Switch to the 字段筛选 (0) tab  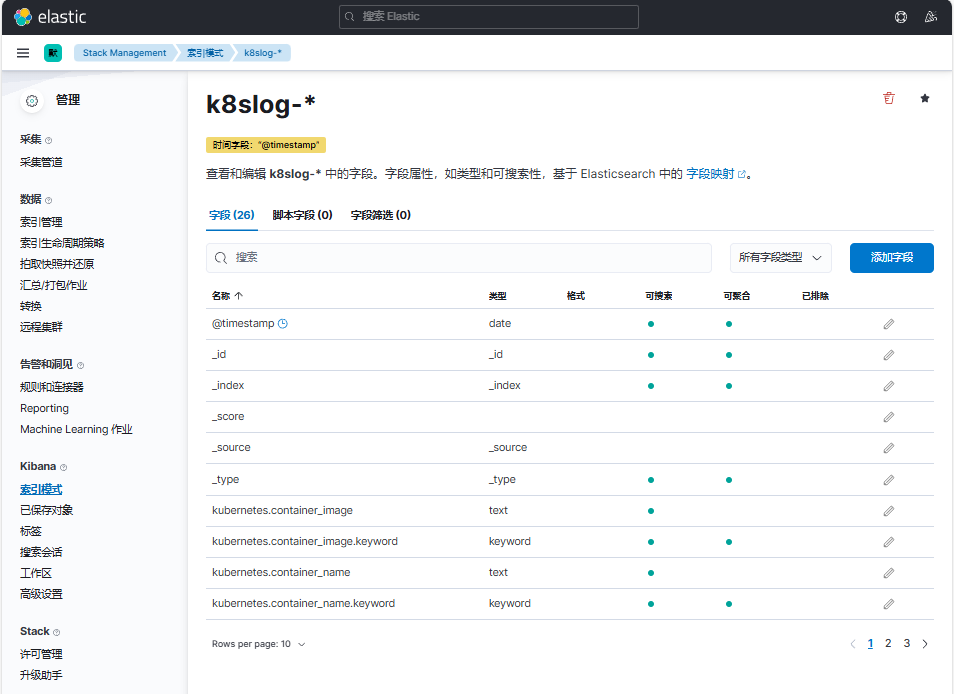click(381, 215)
